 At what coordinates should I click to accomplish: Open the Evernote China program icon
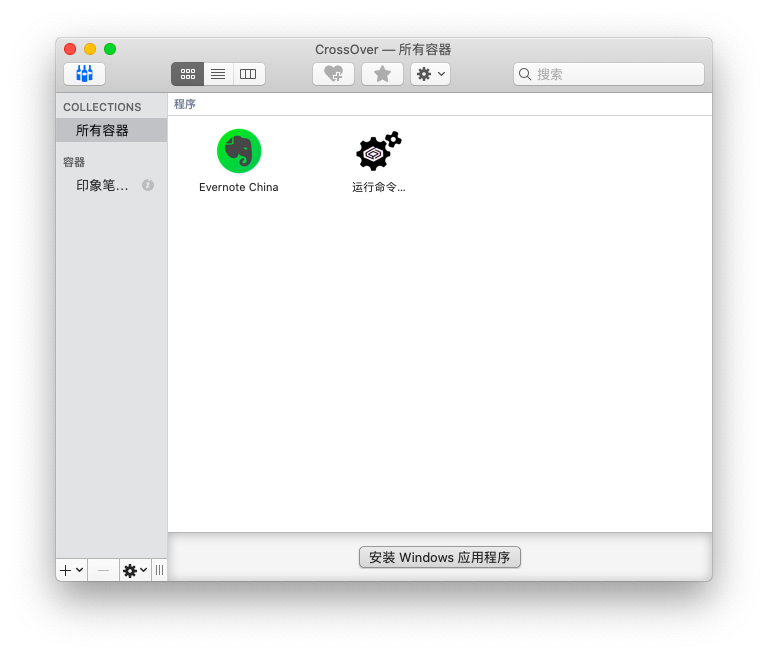239,151
